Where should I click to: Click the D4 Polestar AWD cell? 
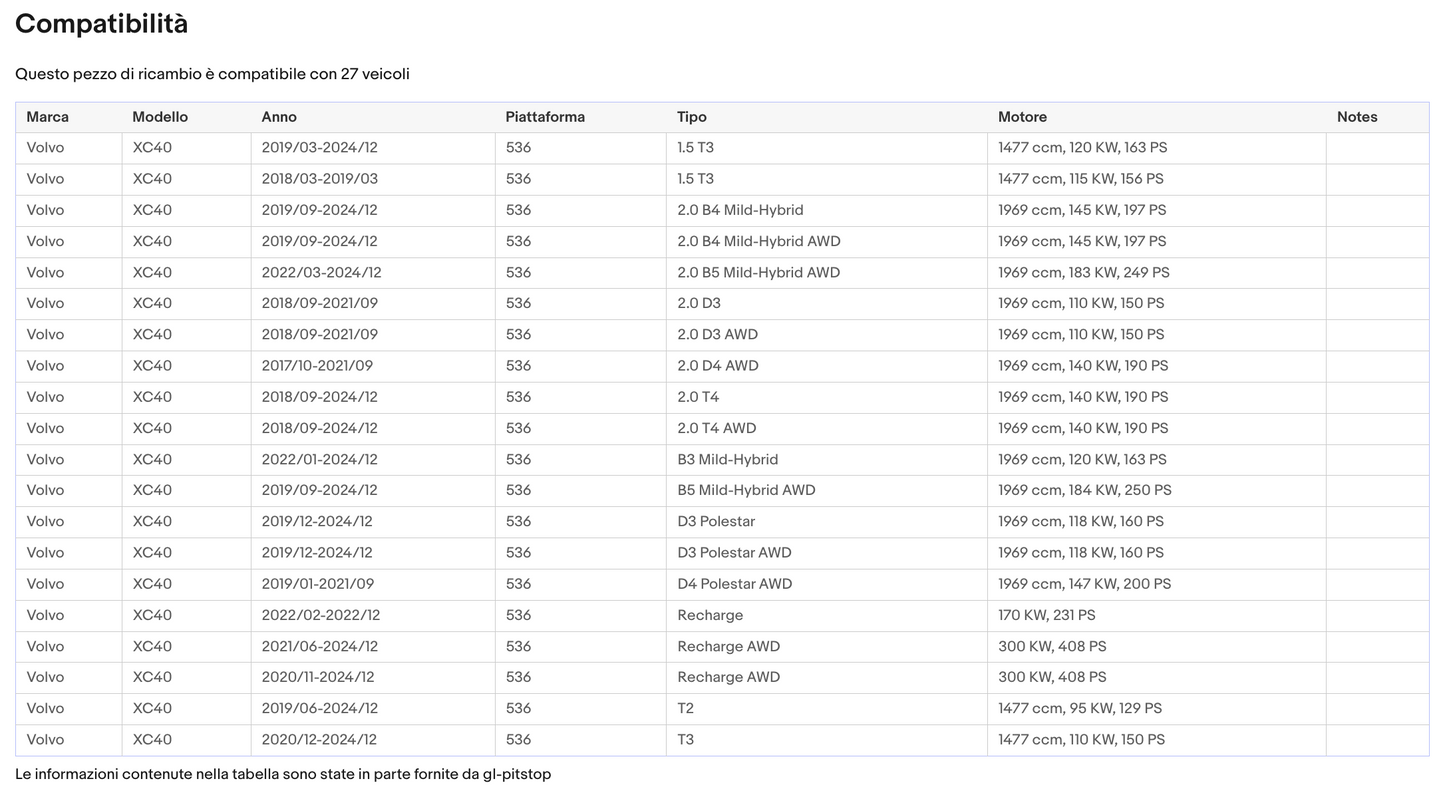coord(827,584)
